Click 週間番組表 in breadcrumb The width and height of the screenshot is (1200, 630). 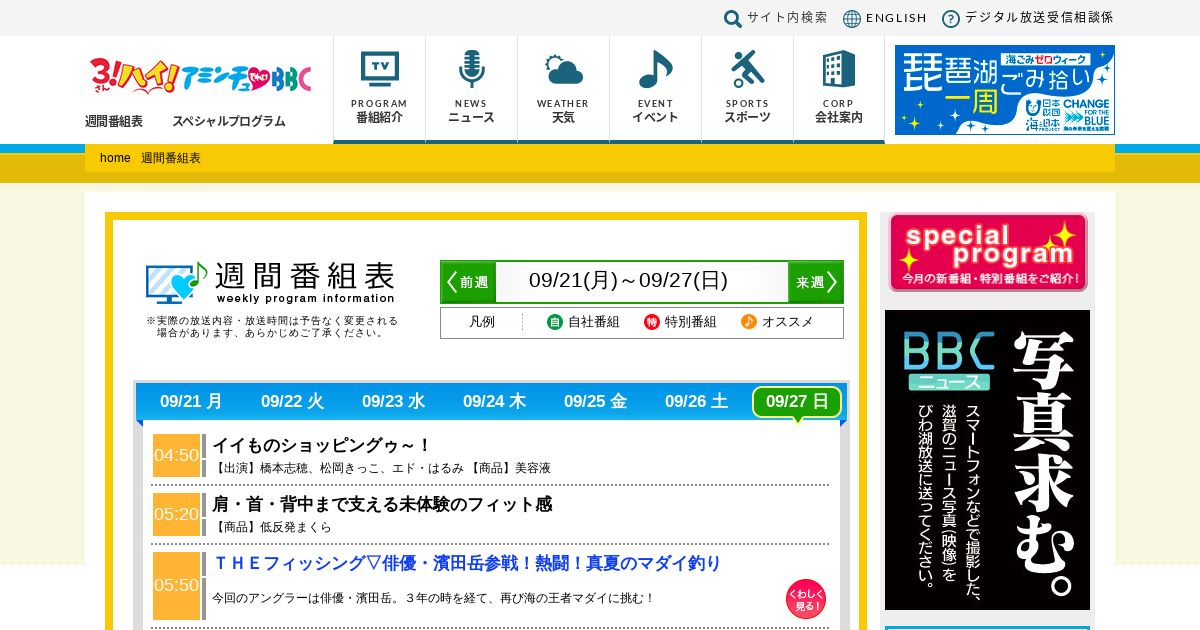(x=171, y=158)
